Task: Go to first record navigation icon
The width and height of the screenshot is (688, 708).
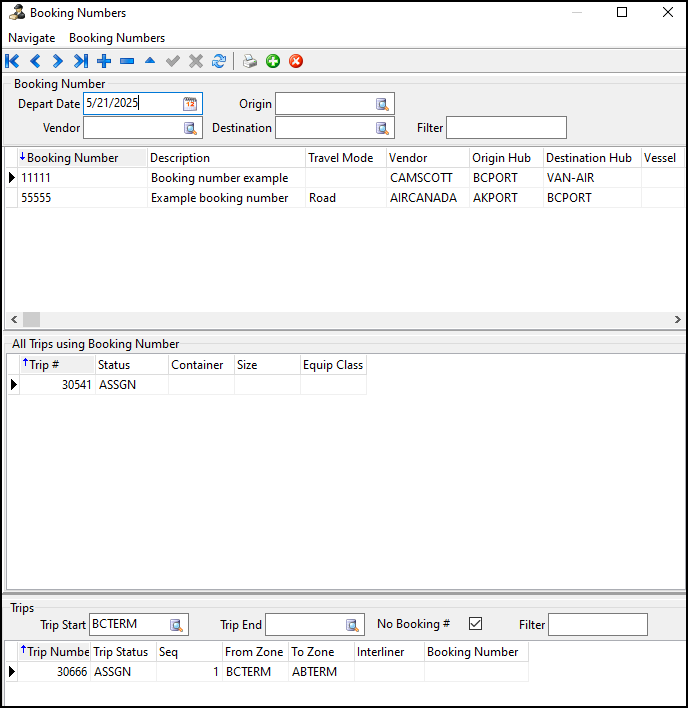Action: click(x=12, y=61)
